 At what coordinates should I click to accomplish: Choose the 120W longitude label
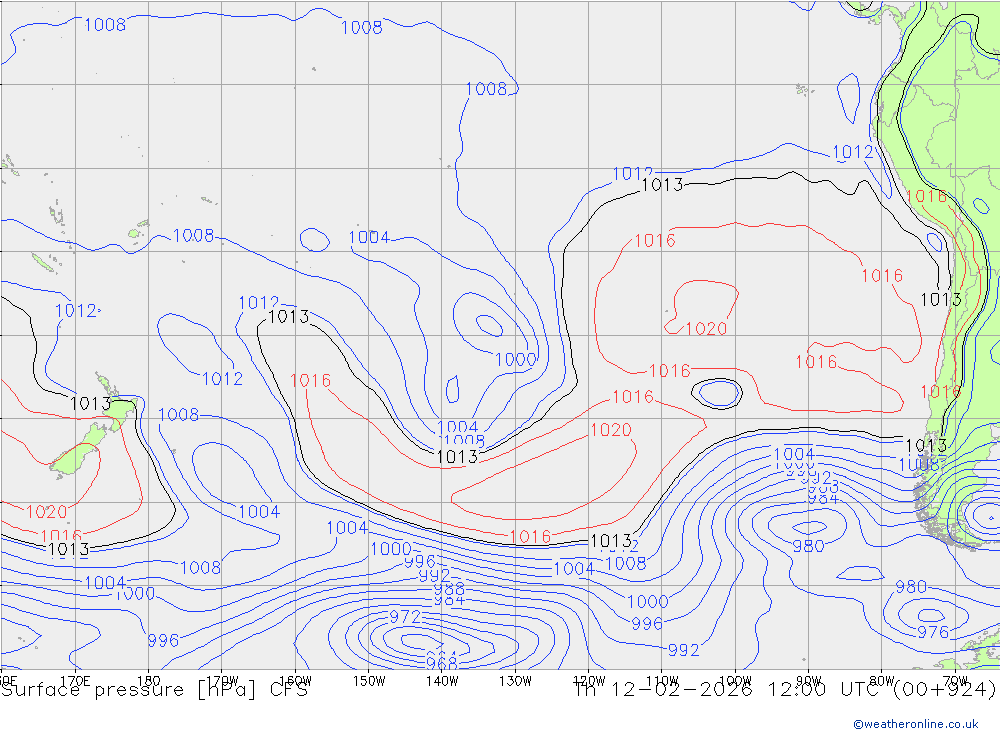click(589, 681)
